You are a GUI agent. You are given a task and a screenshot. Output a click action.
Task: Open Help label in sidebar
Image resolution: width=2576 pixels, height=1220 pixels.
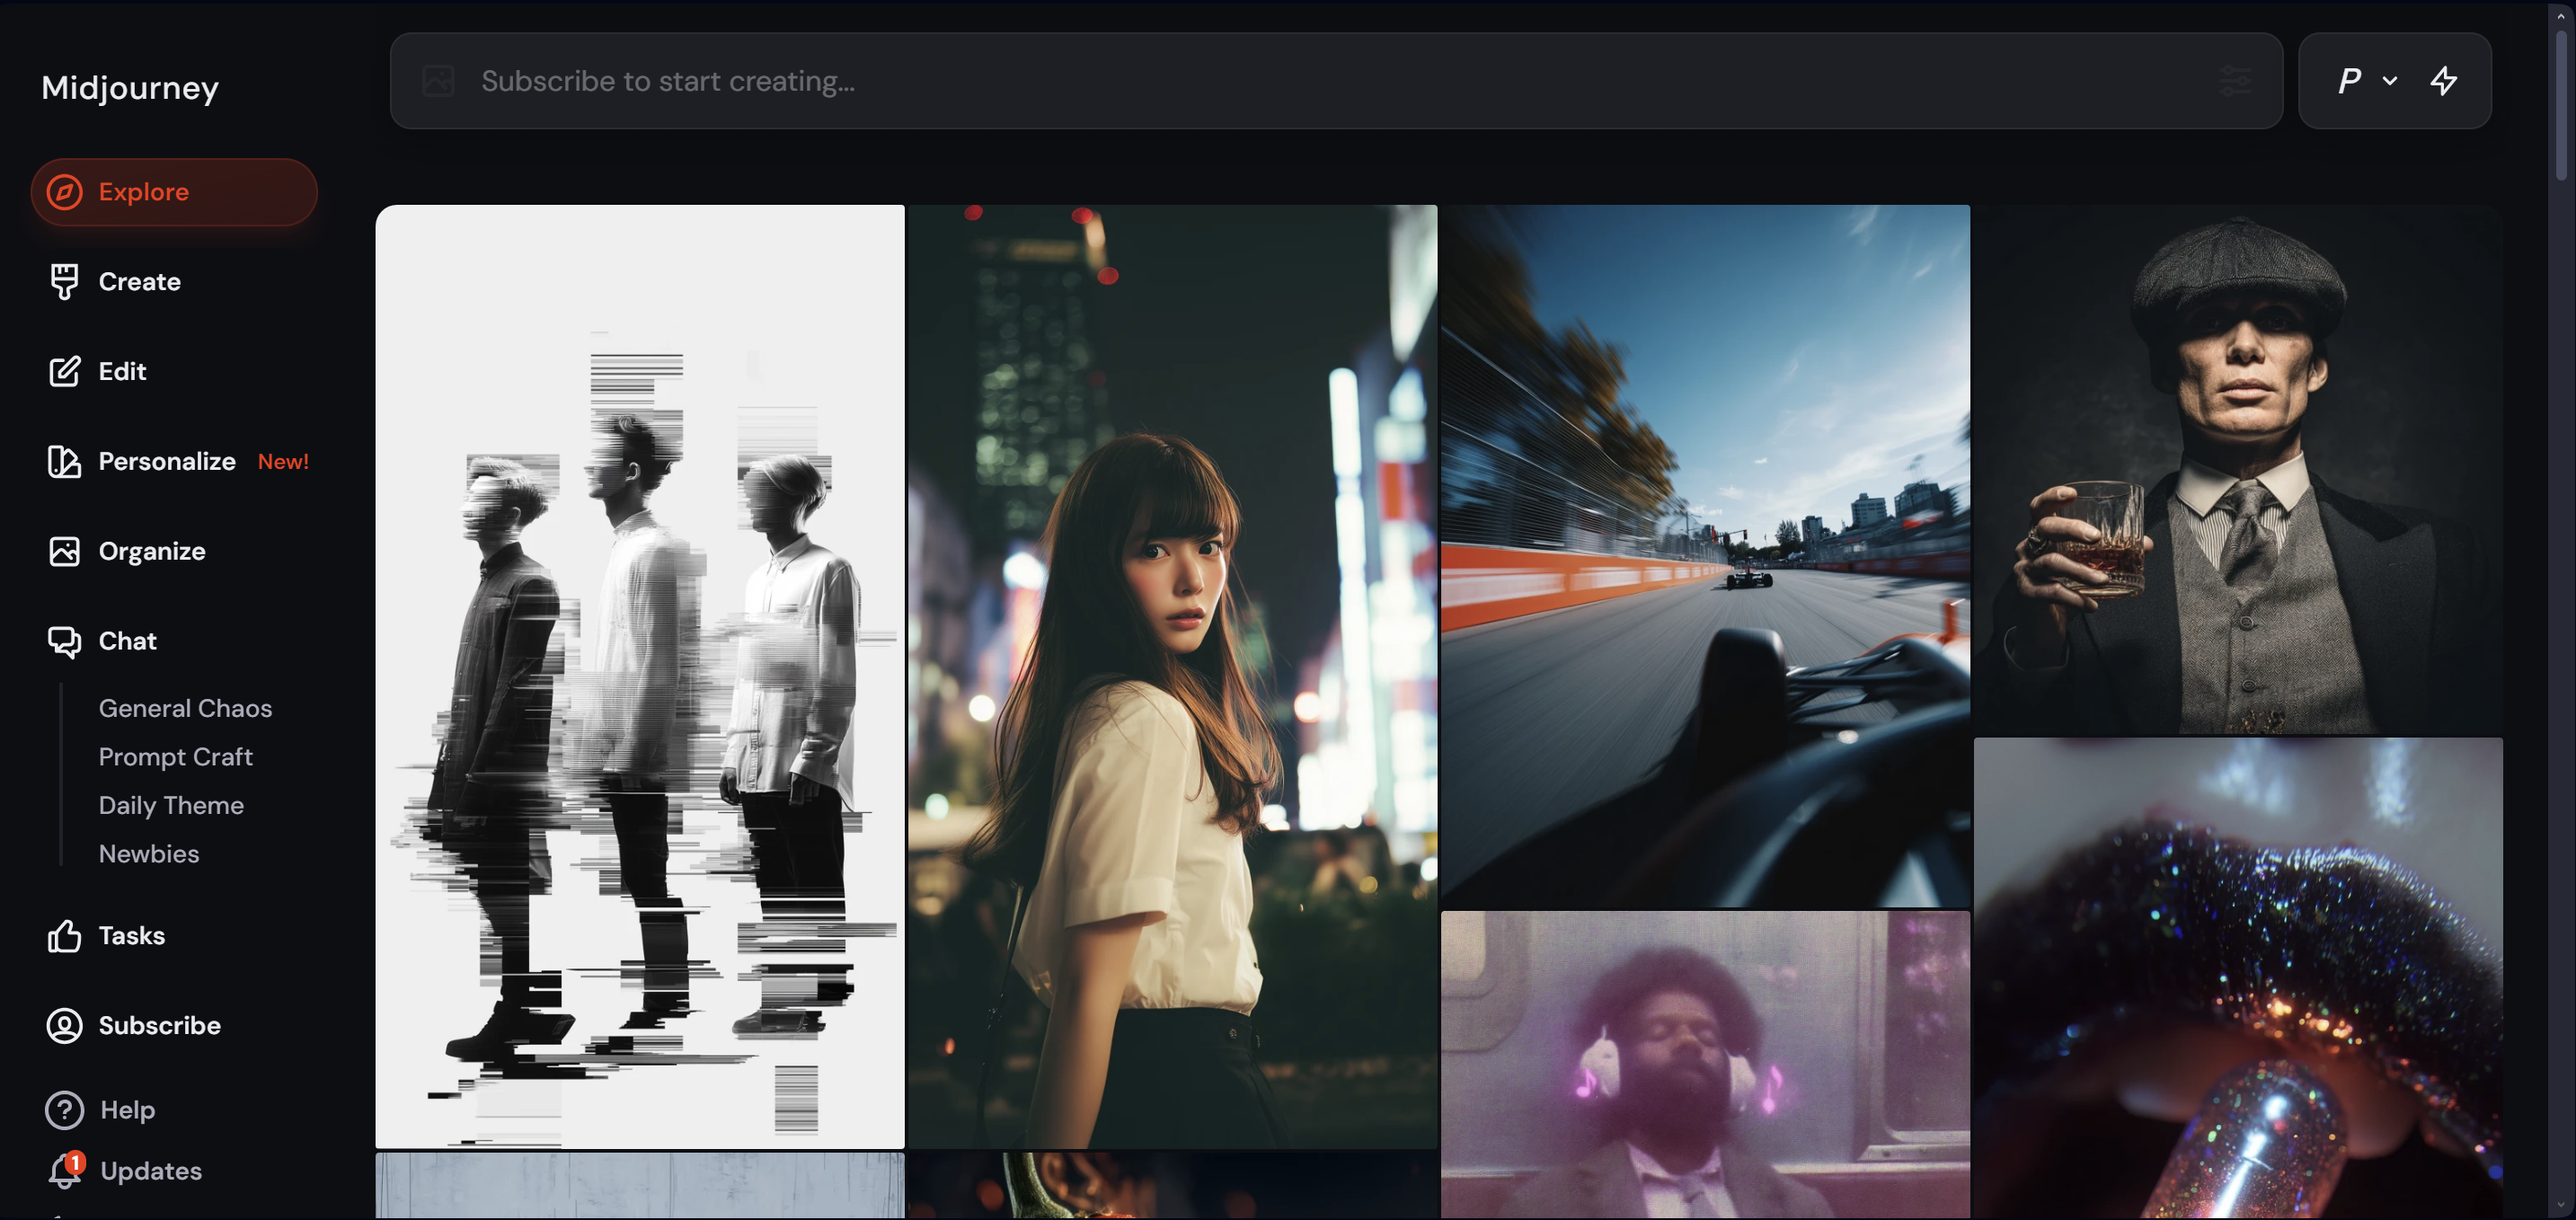(x=128, y=1110)
